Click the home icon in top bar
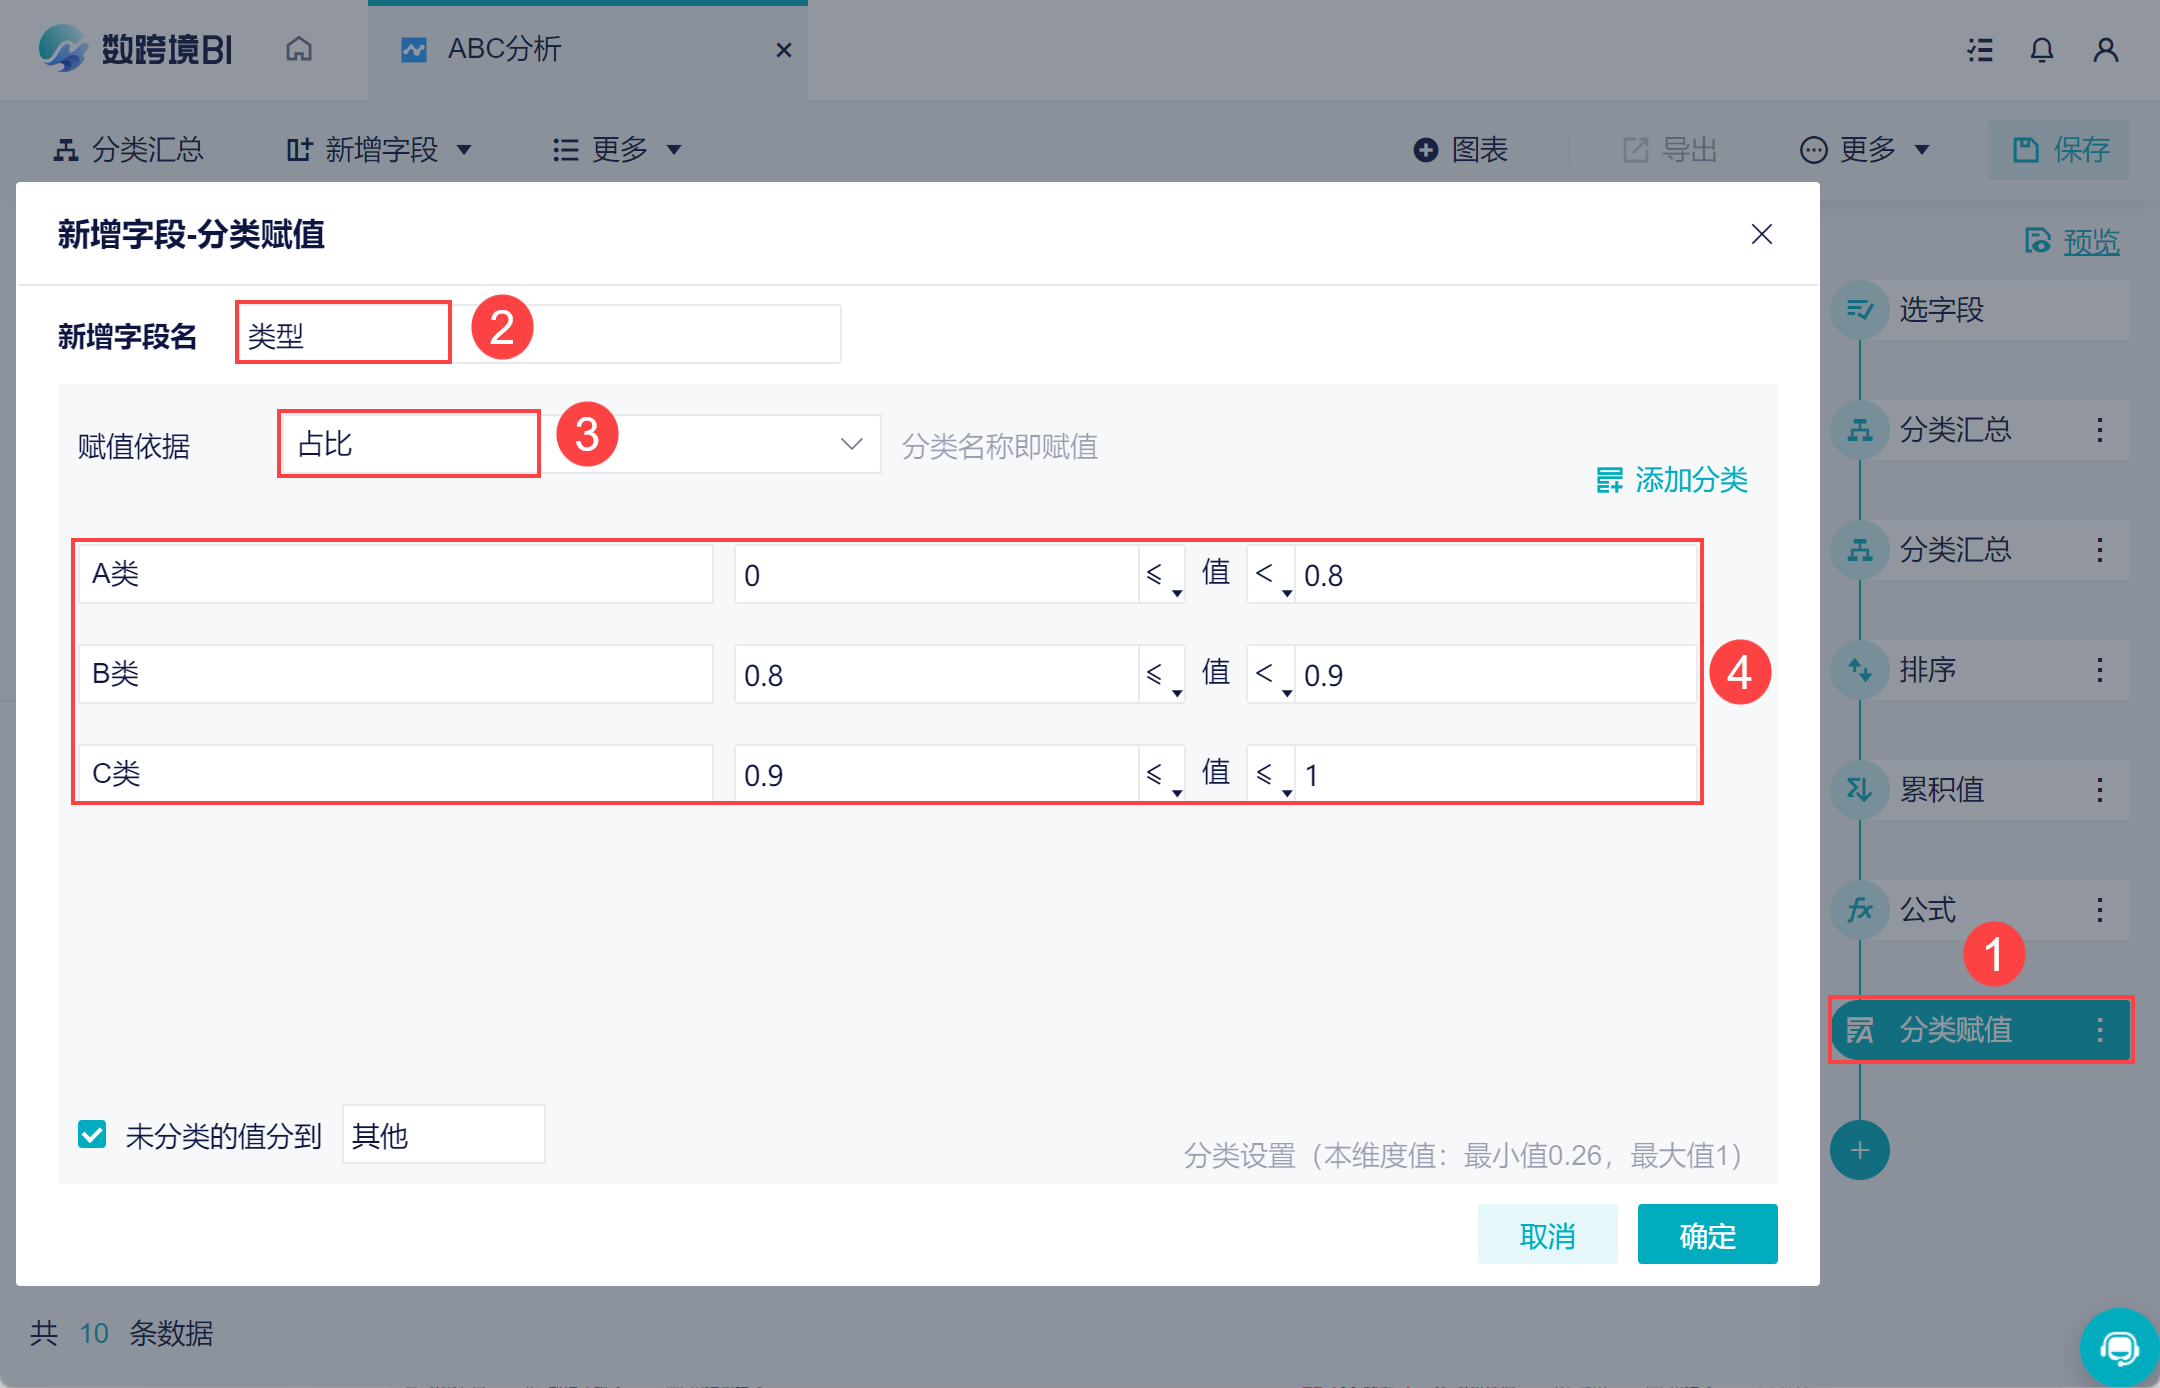Image resolution: width=2160 pixels, height=1388 pixels. 298,49
